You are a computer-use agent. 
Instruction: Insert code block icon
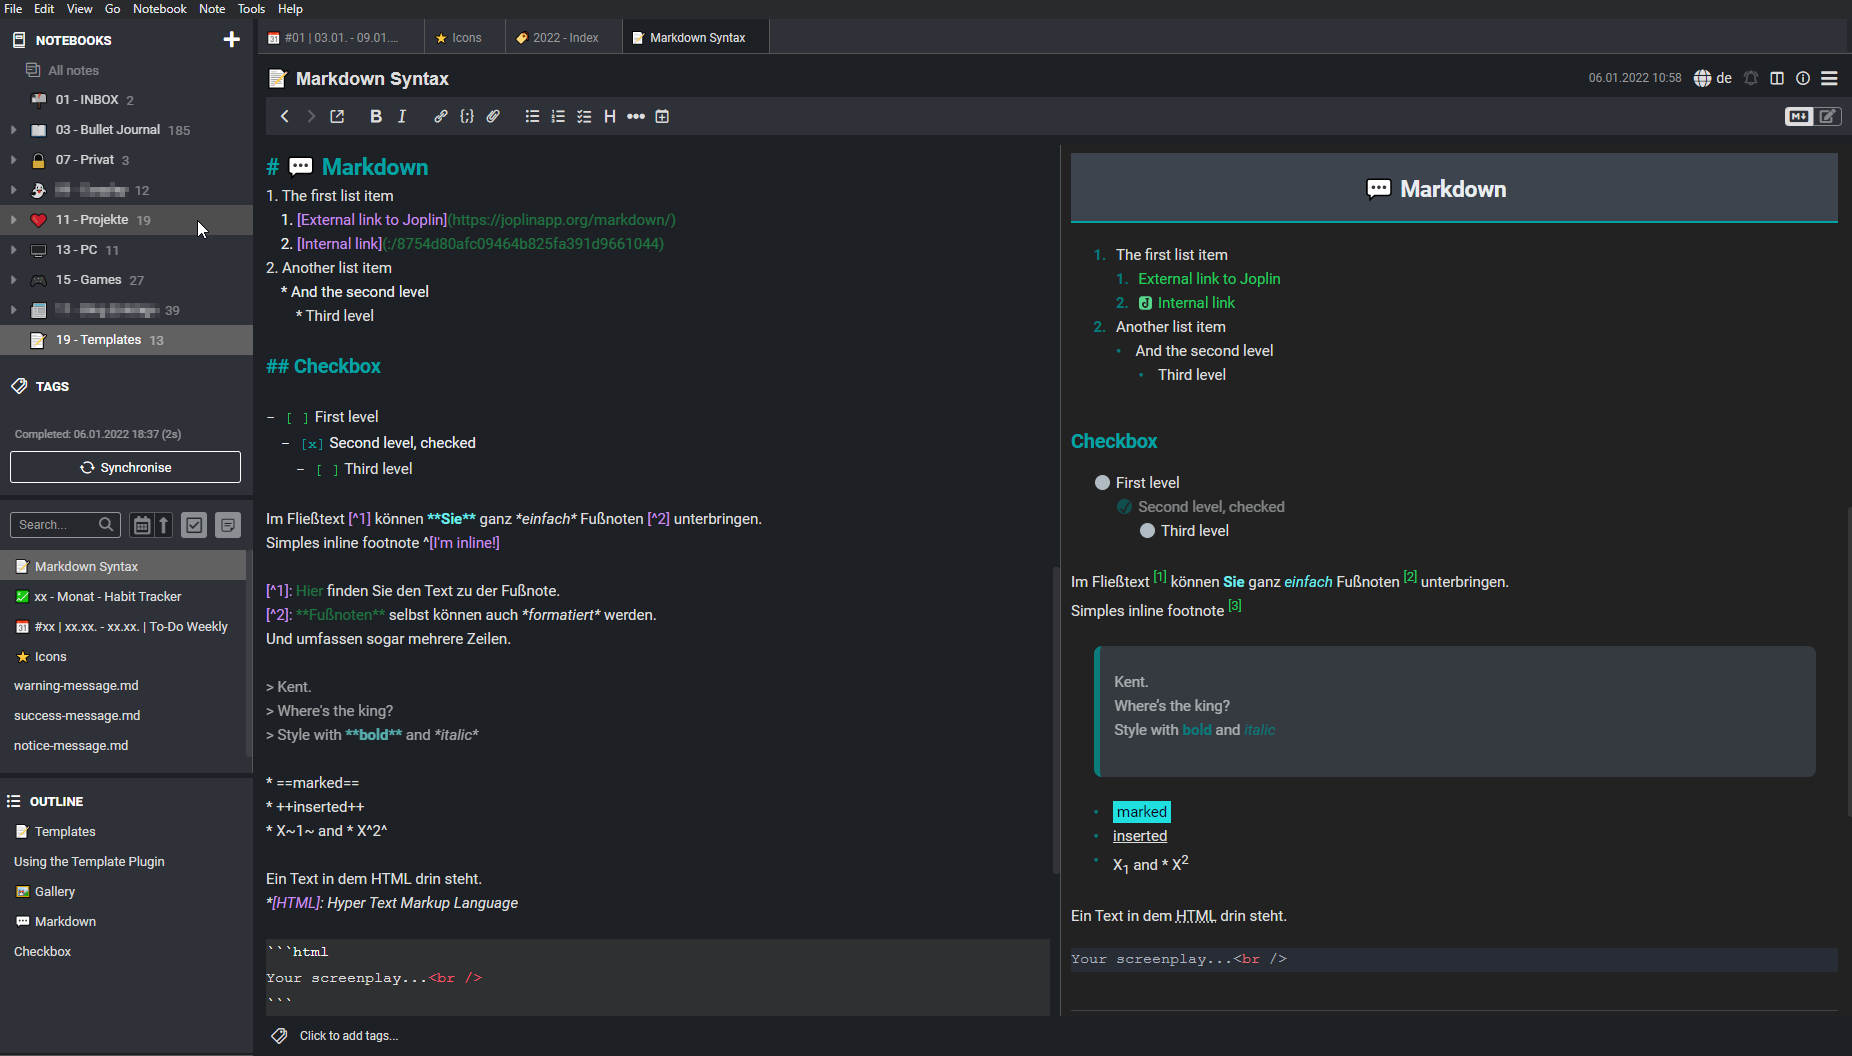467,117
